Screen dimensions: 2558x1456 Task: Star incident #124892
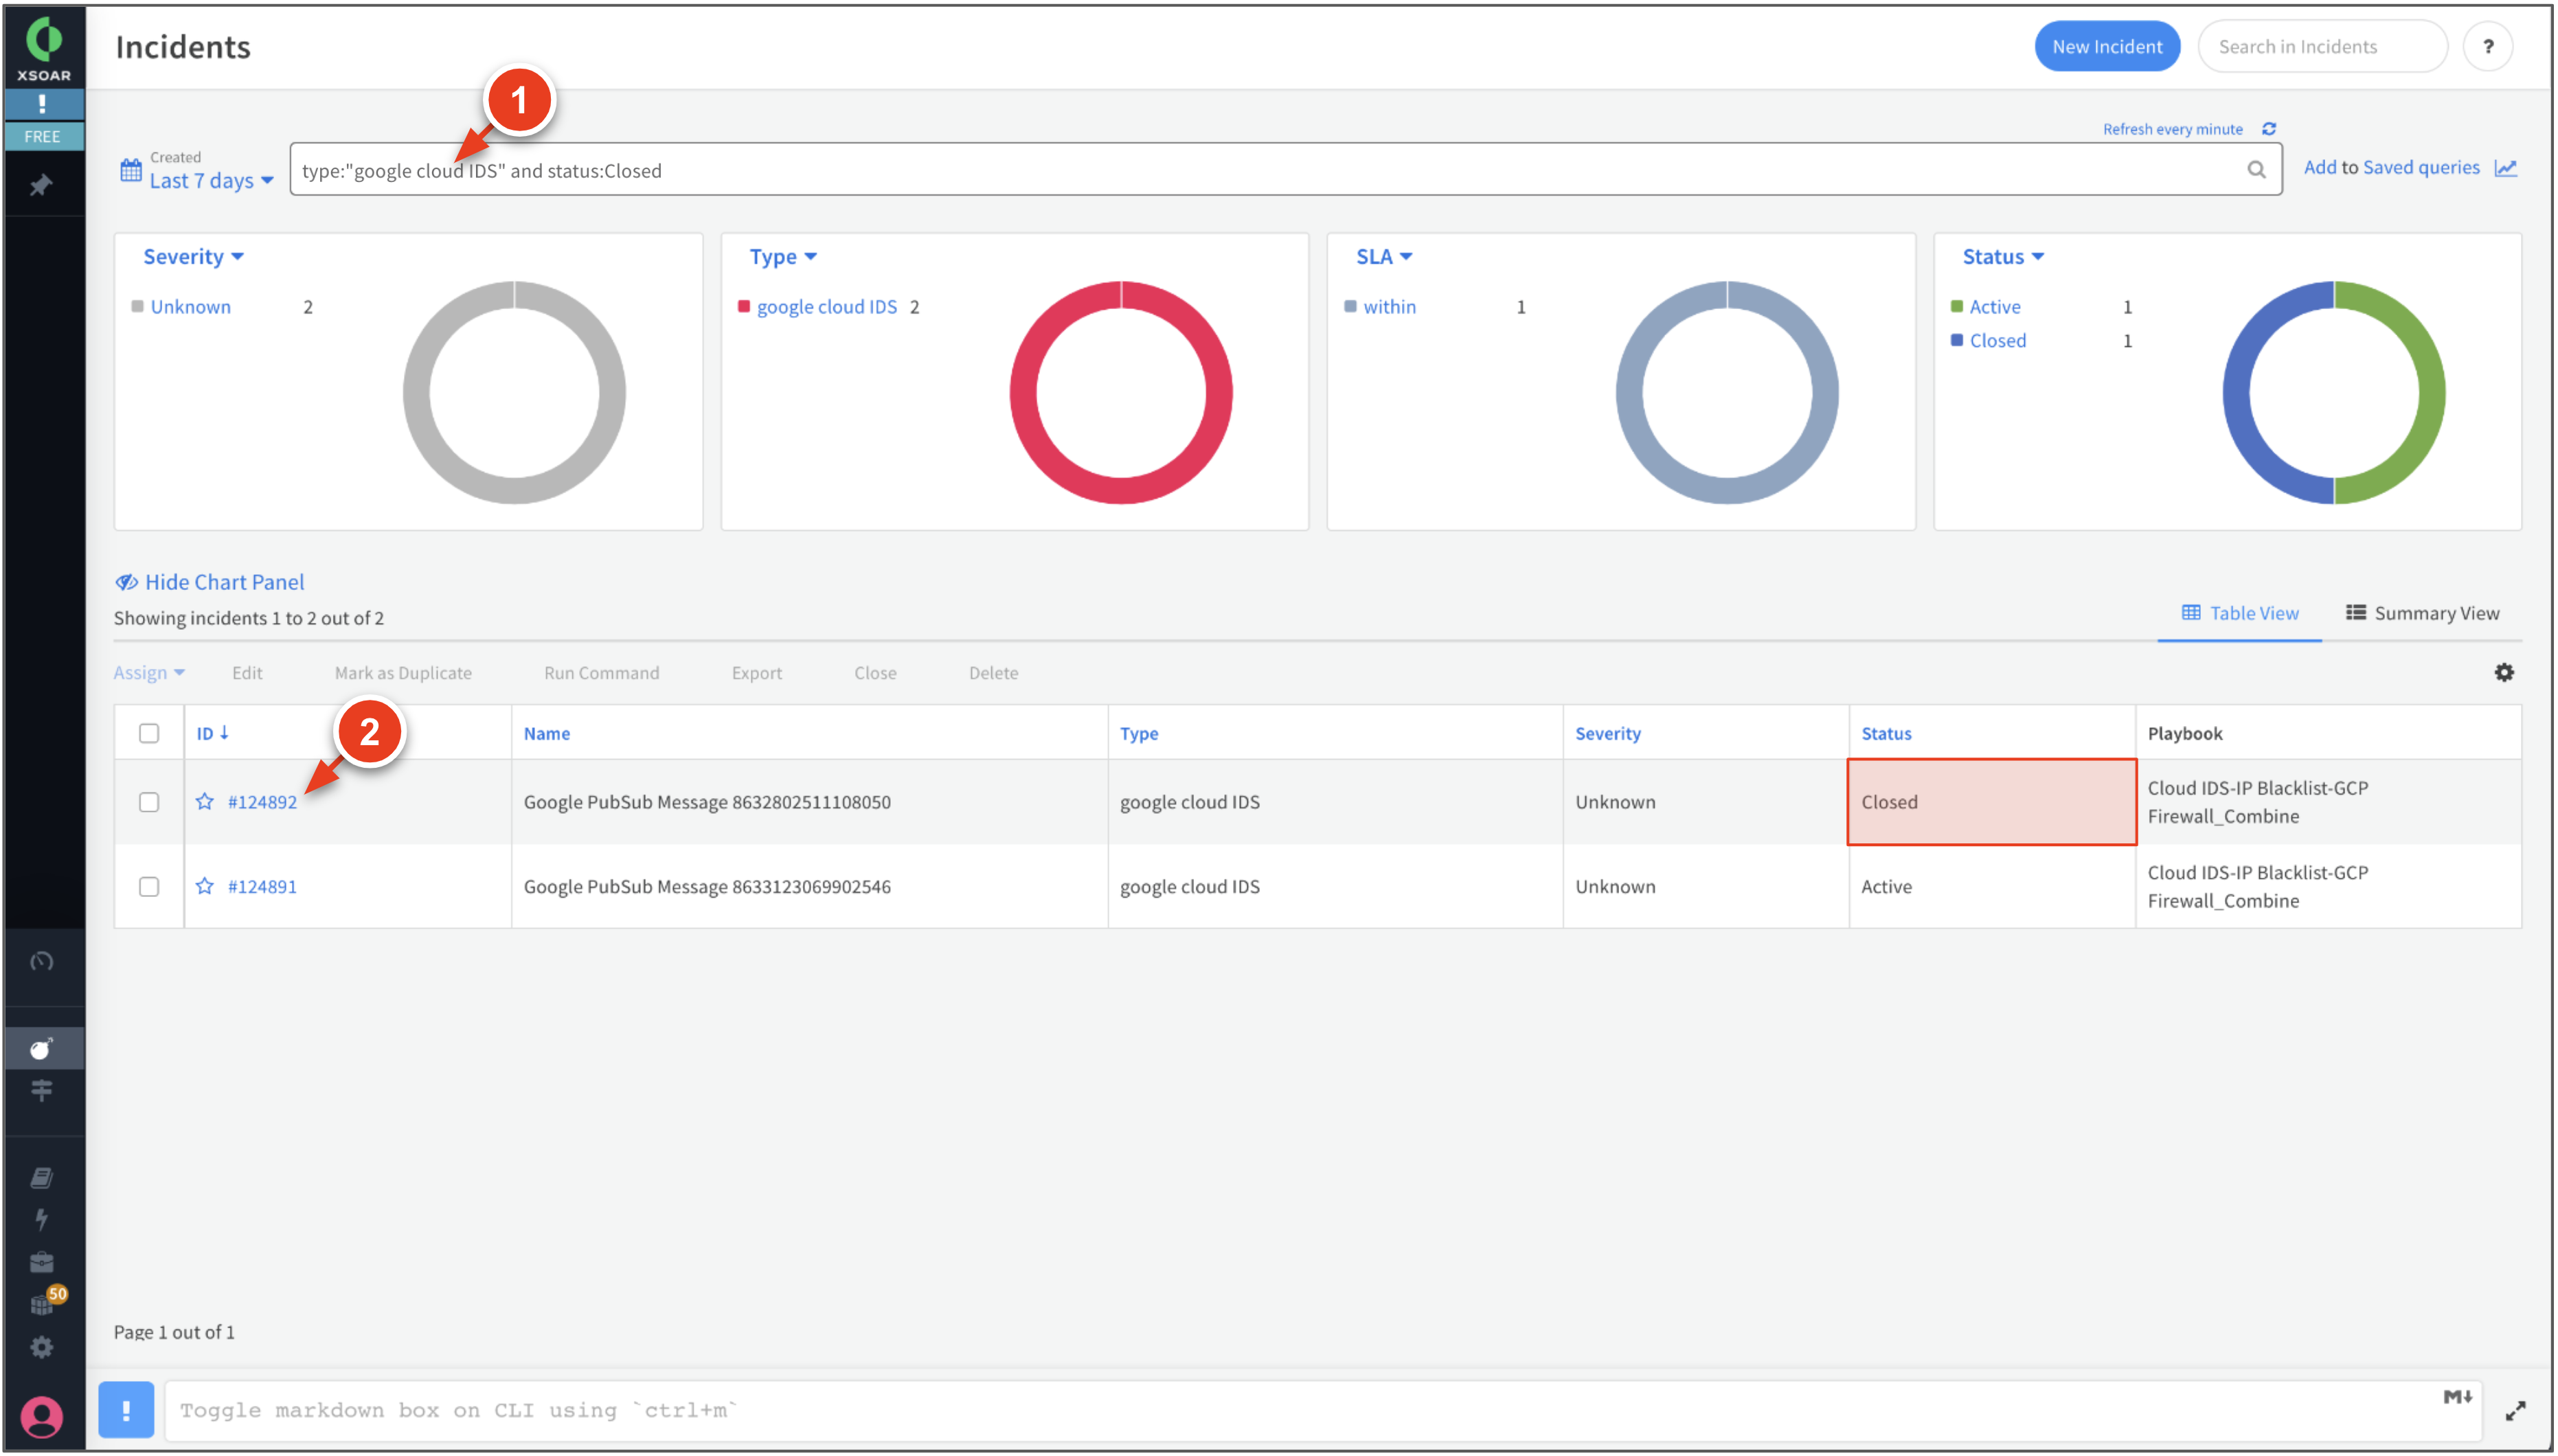tap(205, 802)
